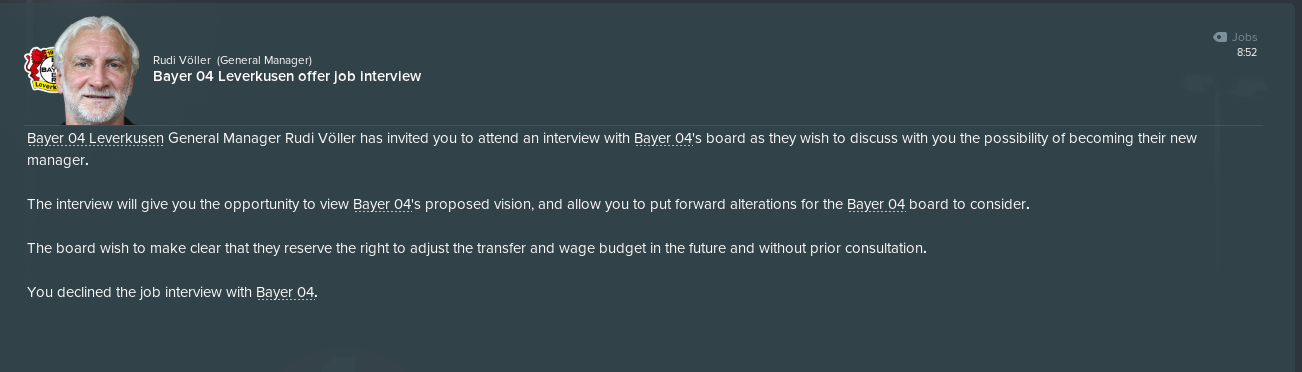Follow 'Bayer 04' link before 'proposed vision'
The height and width of the screenshot is (372, 1302).
tap(382, 204)
